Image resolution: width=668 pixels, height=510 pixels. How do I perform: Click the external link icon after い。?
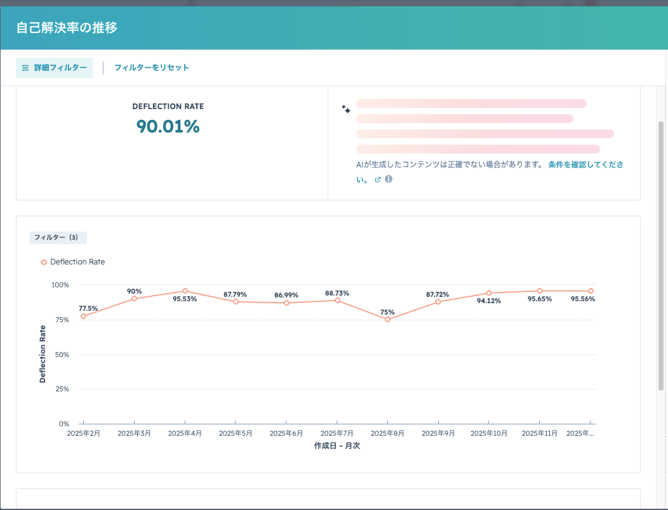pyautogui.click(x=377, y=180)
